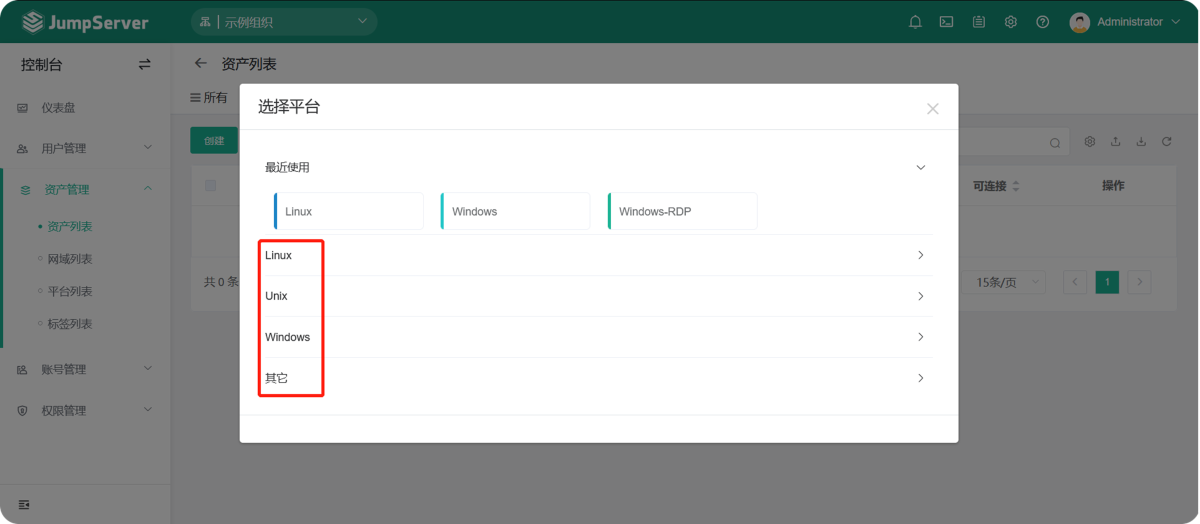This screenshot has height=524, width=1200.
Task: Go back using the arrow beside 资产列表
Action: click(x=200, y=63)
